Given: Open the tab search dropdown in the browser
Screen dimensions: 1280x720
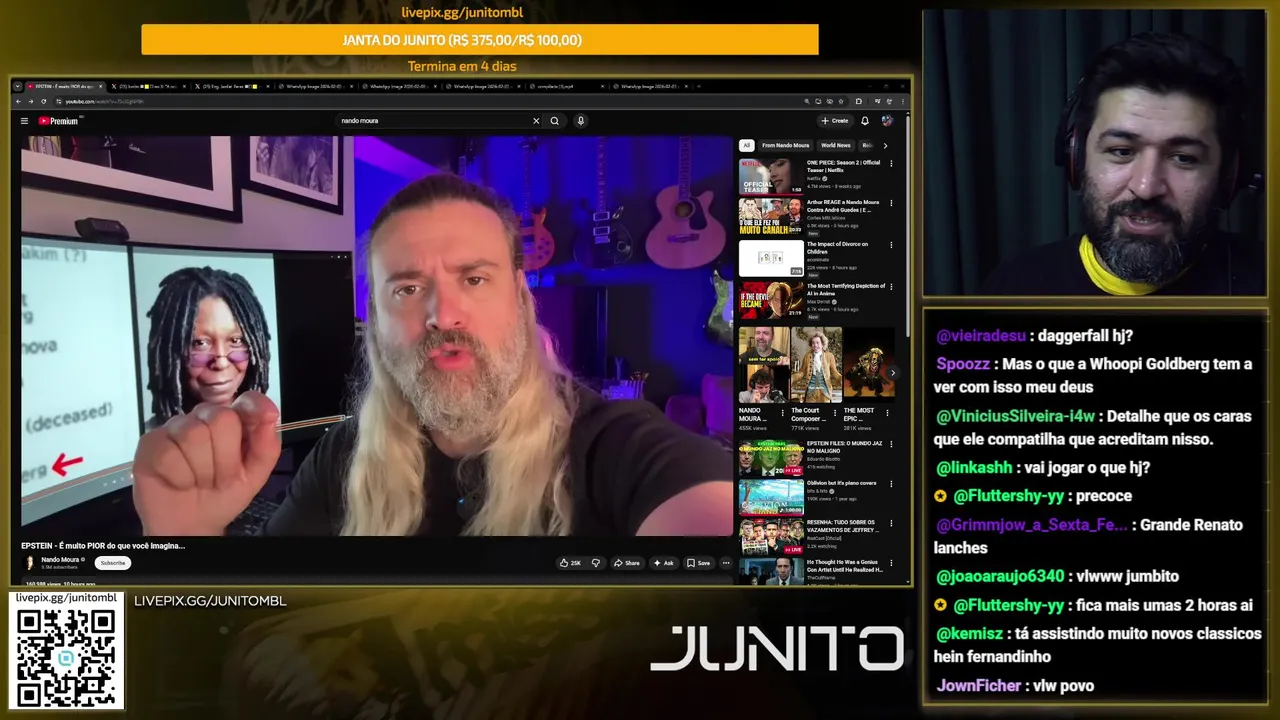Looking at the screenshot, I should coord(17,86).
